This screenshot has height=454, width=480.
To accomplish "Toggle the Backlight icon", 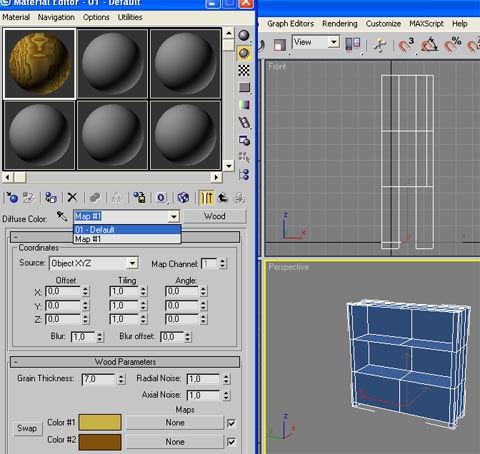I will pos(244,53).
